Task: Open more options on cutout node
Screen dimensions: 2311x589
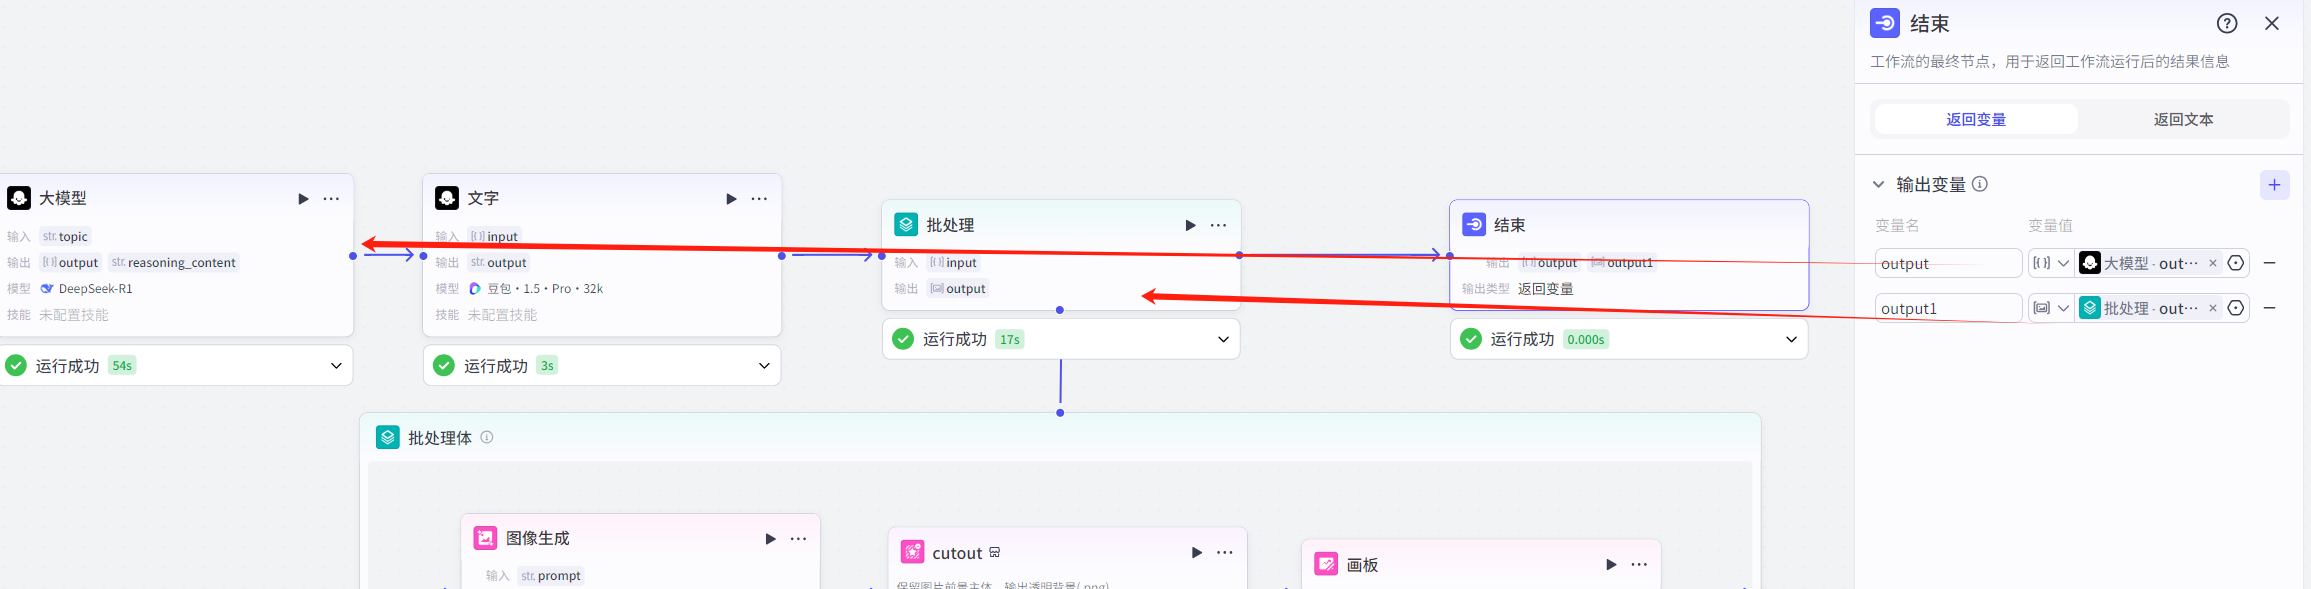Action: (1225, 553)
